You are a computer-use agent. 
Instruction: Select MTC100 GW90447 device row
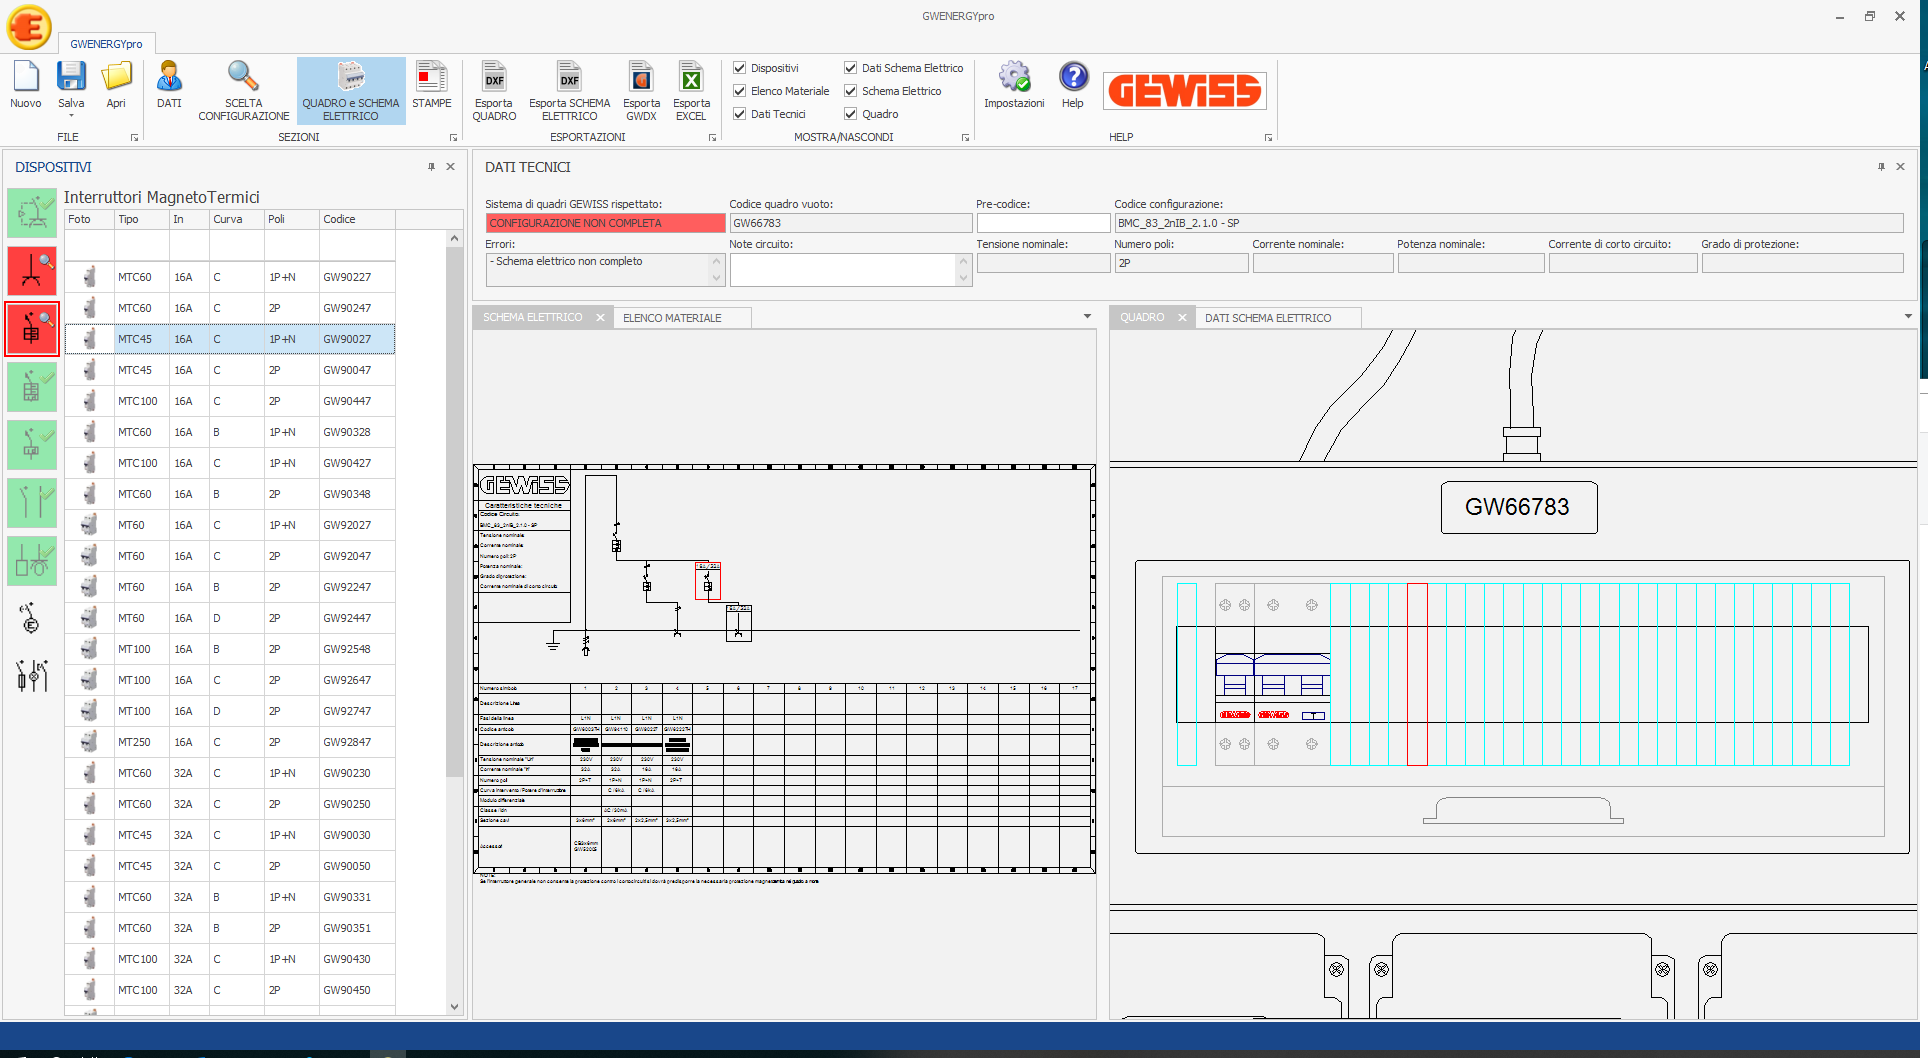pyautogui.click(x=230, y=401)
